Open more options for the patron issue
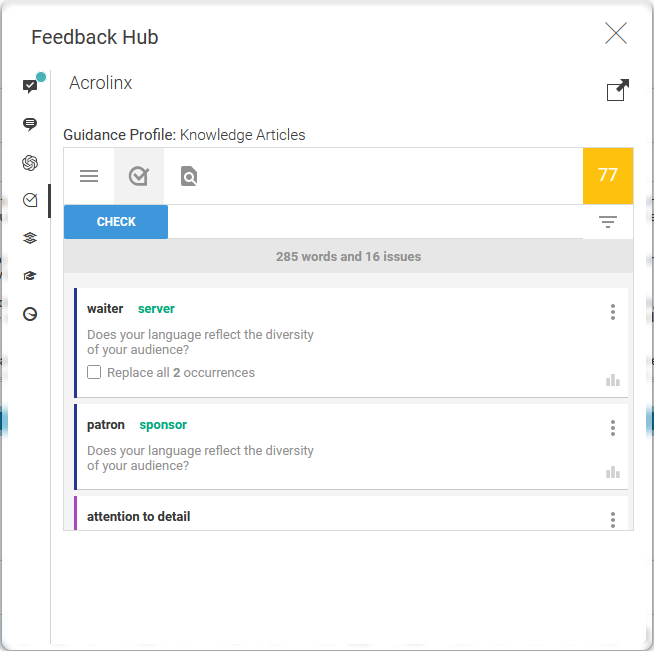This screenshot has width=654, height=651. [613, 428]
